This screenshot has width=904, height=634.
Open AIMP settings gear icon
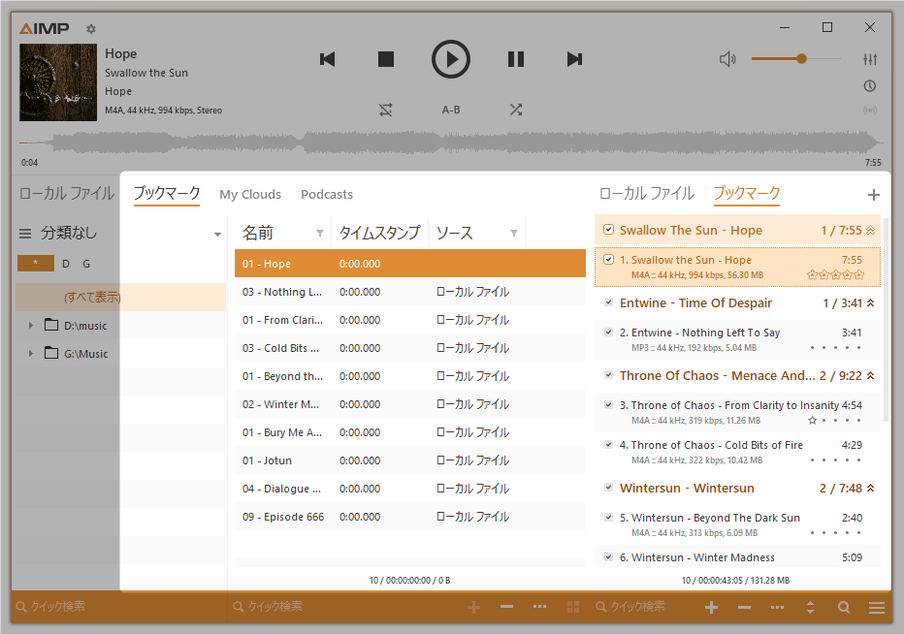point(91,28)
